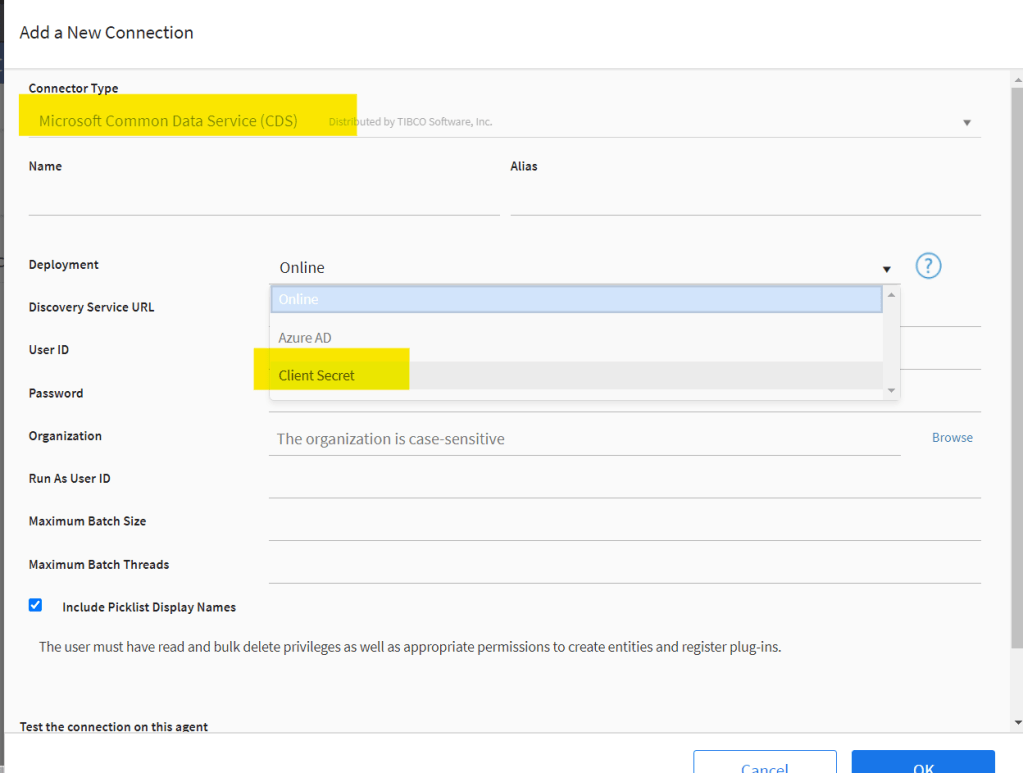Click the Run As User ID field
The height and width of the screenshot is (773, 1023).
click(624, 481)
